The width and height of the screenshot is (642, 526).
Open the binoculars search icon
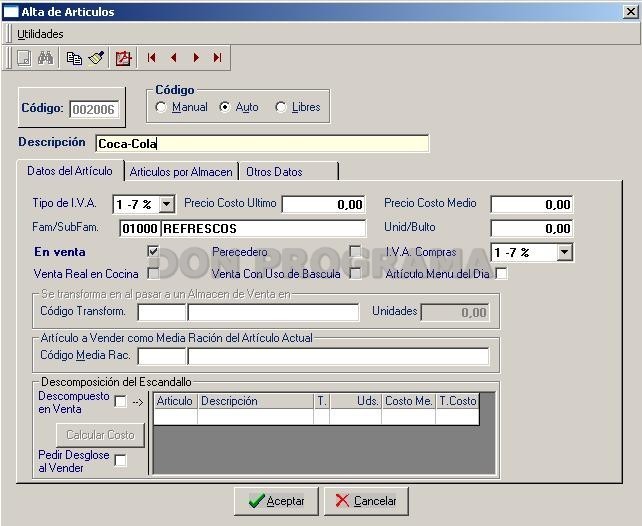click(x=45, y=58)
